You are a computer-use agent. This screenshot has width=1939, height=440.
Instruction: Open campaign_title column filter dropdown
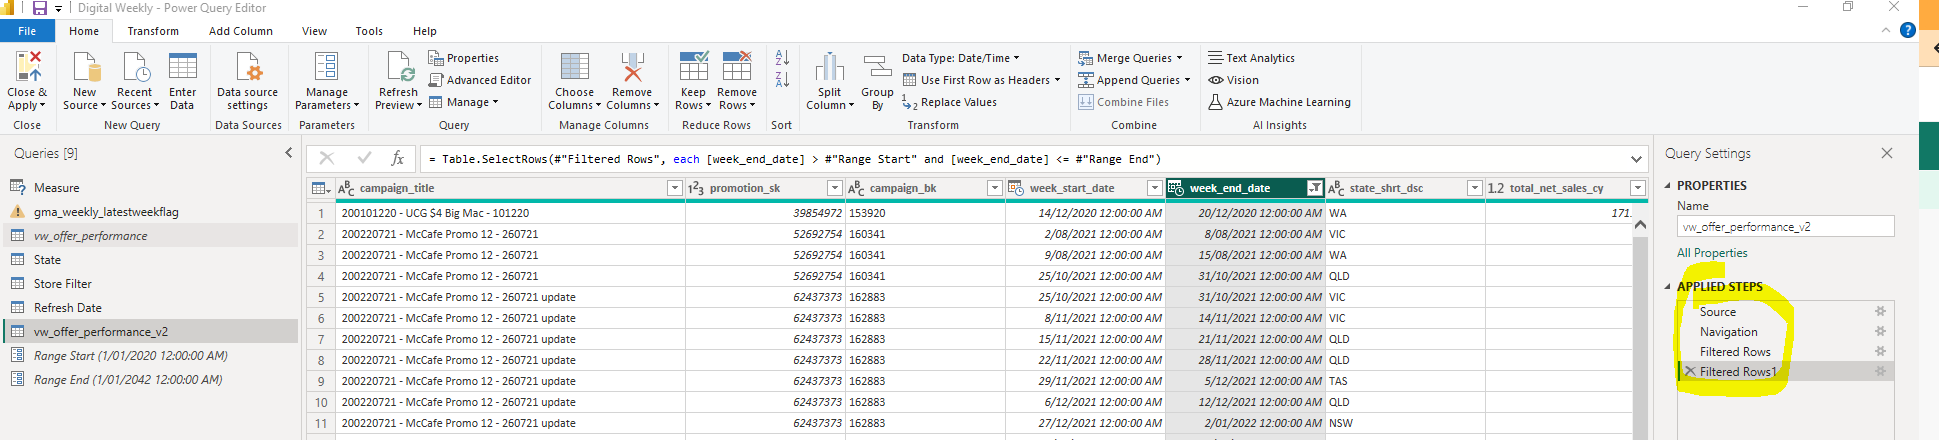674,188
